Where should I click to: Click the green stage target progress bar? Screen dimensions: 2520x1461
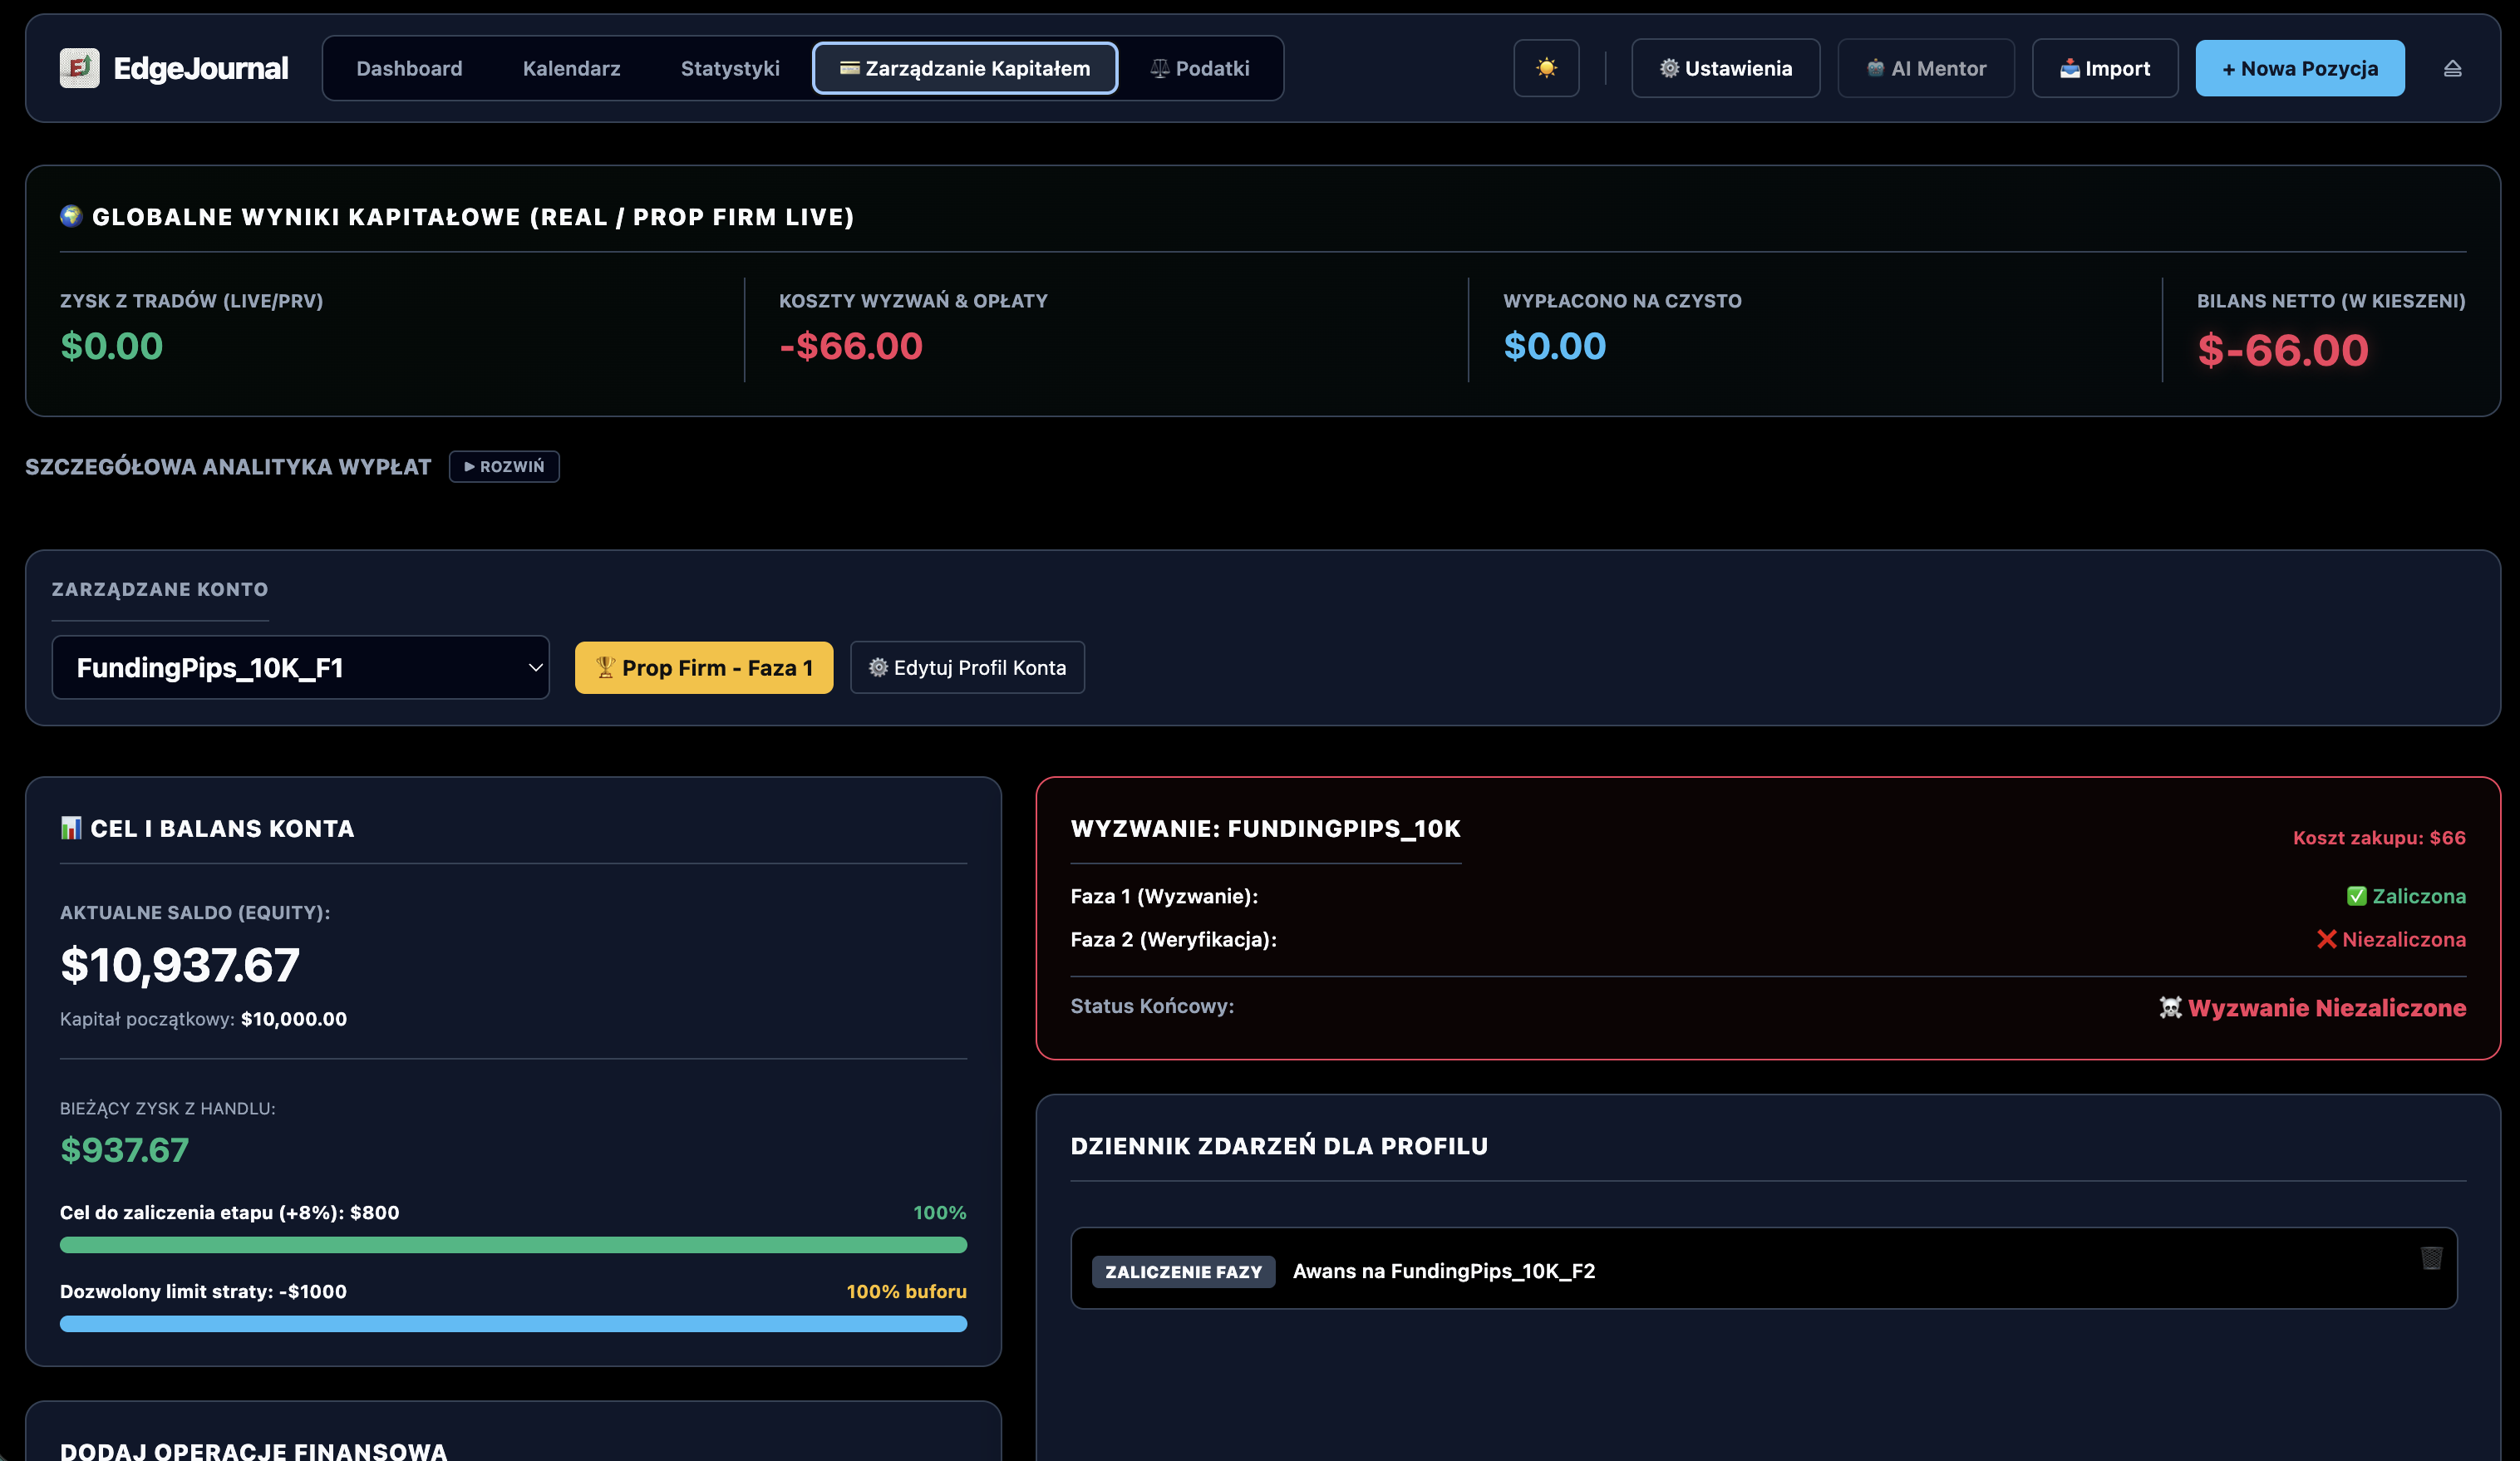tap(513, 1245)
